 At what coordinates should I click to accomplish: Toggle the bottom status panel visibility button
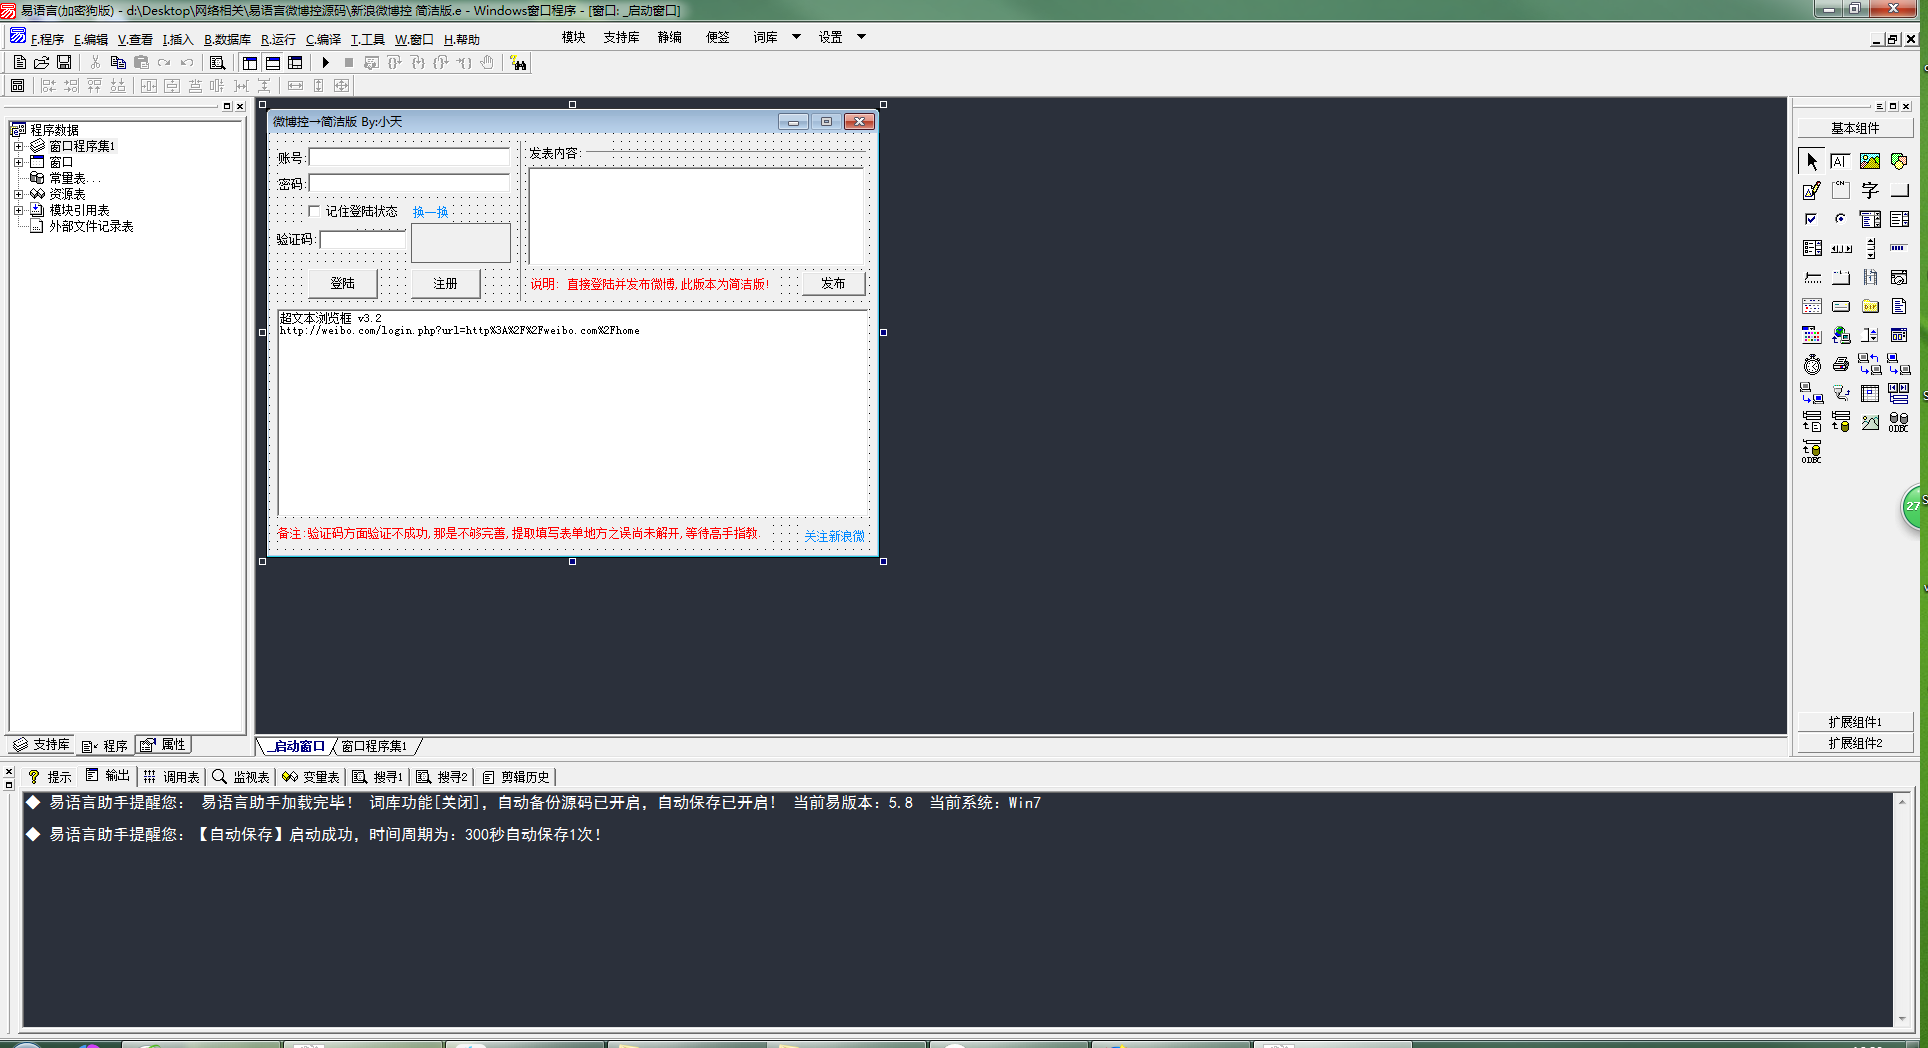[x=273, y=62]
